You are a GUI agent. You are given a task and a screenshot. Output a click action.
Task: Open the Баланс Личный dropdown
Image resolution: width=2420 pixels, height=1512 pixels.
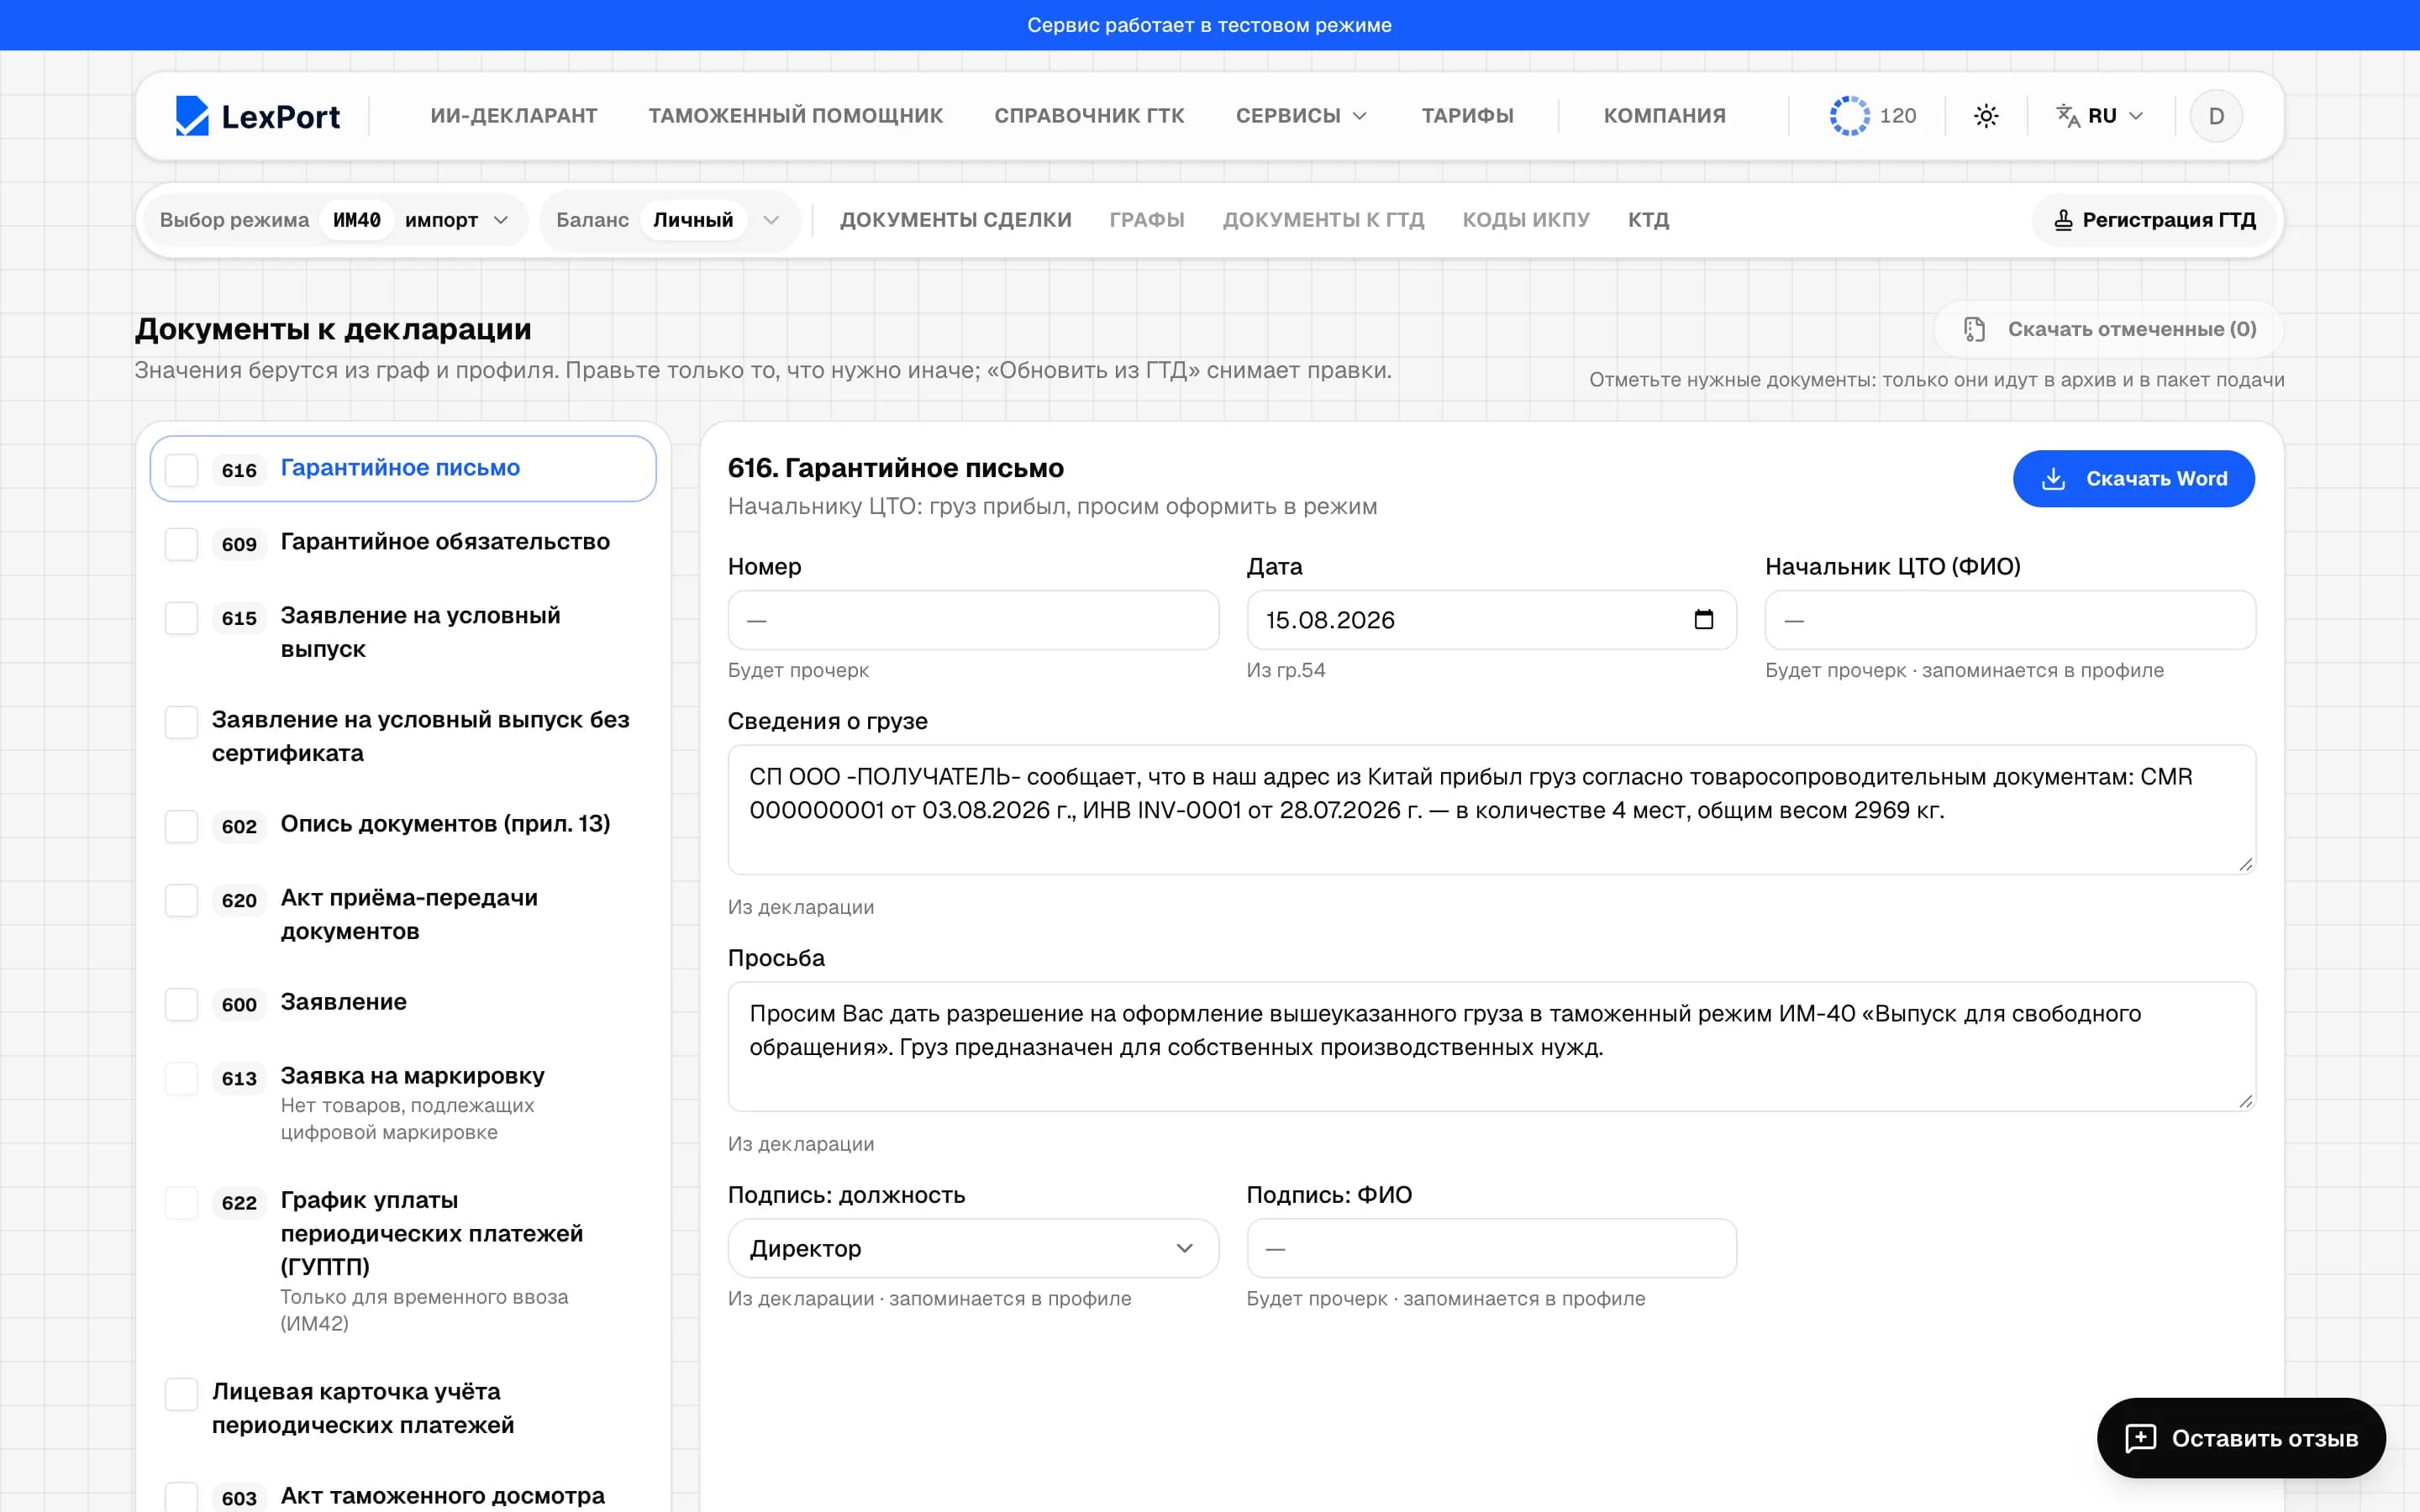[669, 220]
